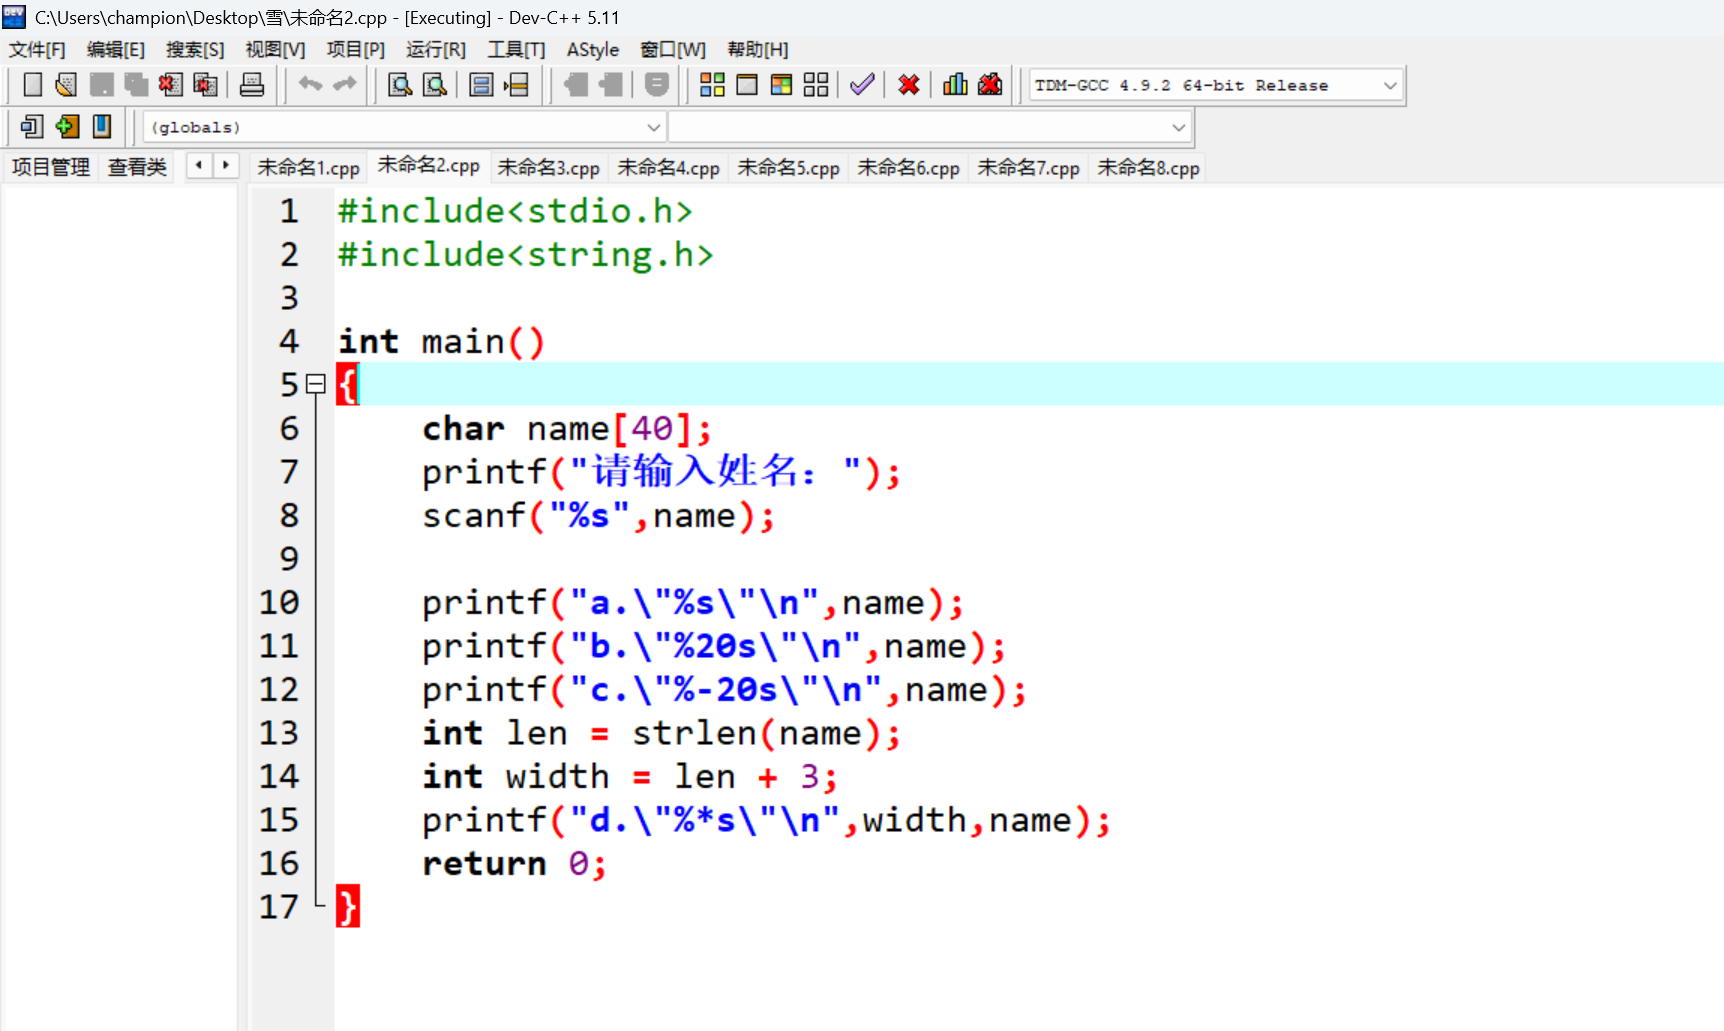Open the empty function list dropdown
The width and height of the screenshot is (1724, 1031).
tap(930, 128)
